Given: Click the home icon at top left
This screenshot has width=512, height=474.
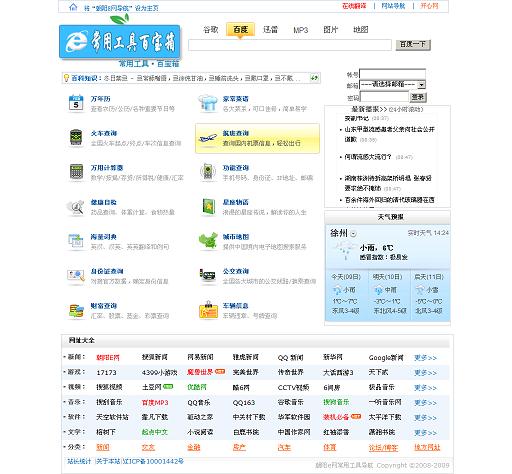Looking at the screenshot, I should [x=73, y=7].
